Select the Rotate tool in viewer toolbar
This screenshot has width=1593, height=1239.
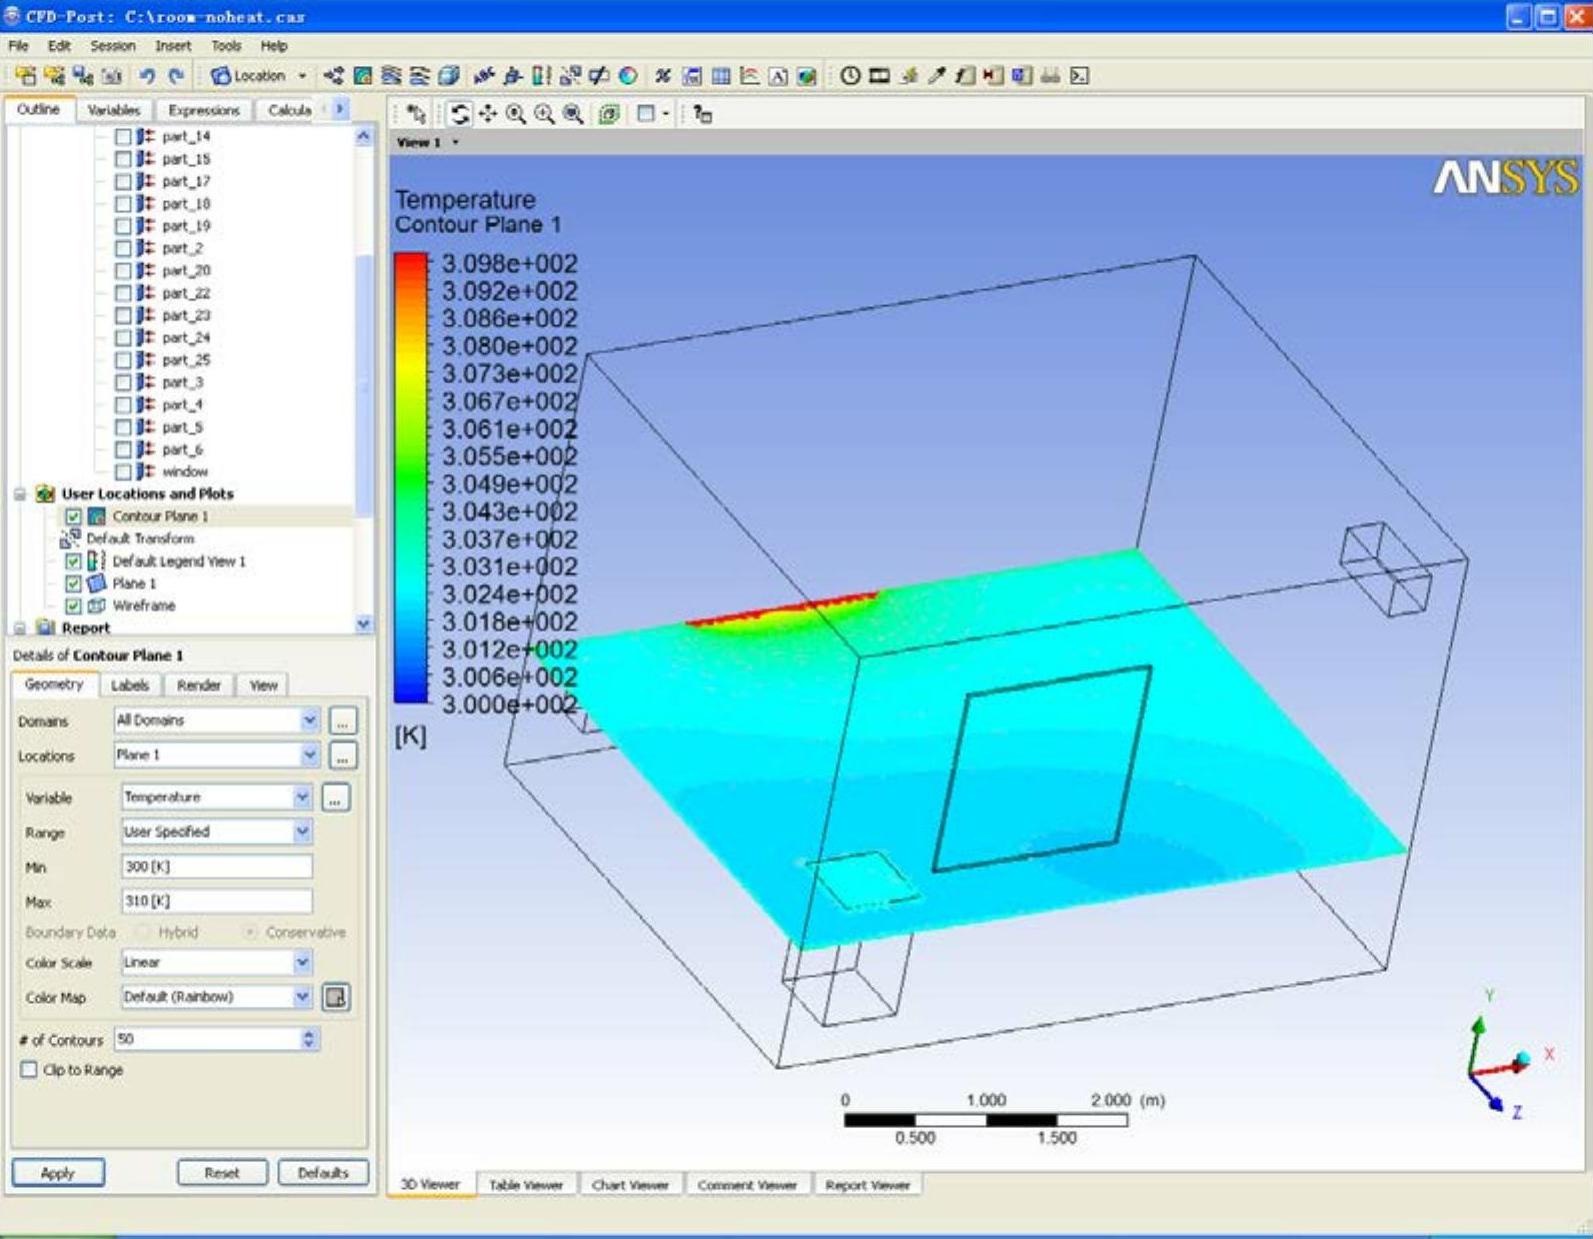459,114
